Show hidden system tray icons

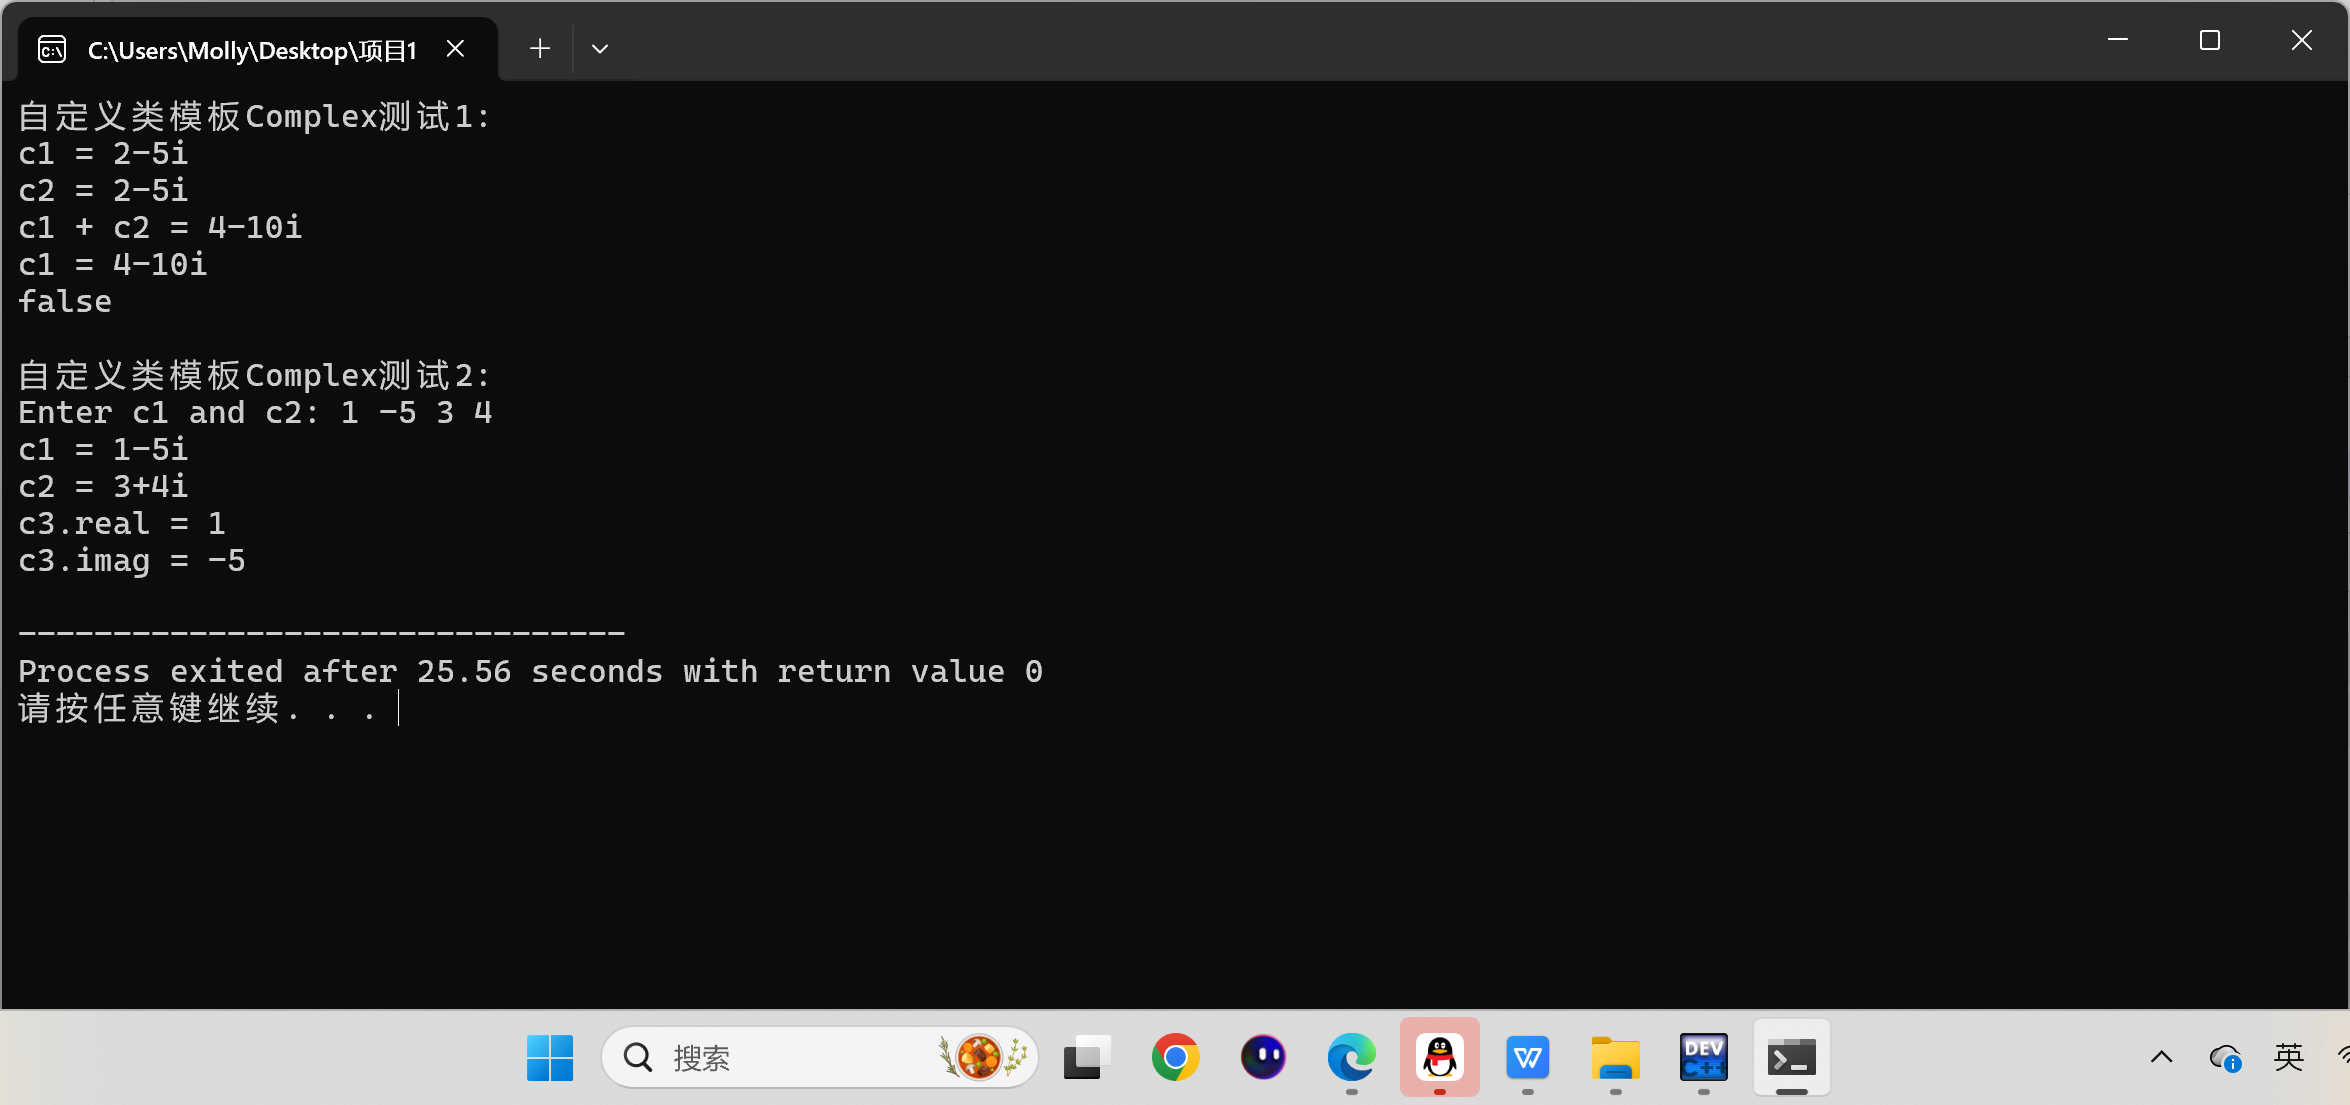(x=2161, y=1057)
